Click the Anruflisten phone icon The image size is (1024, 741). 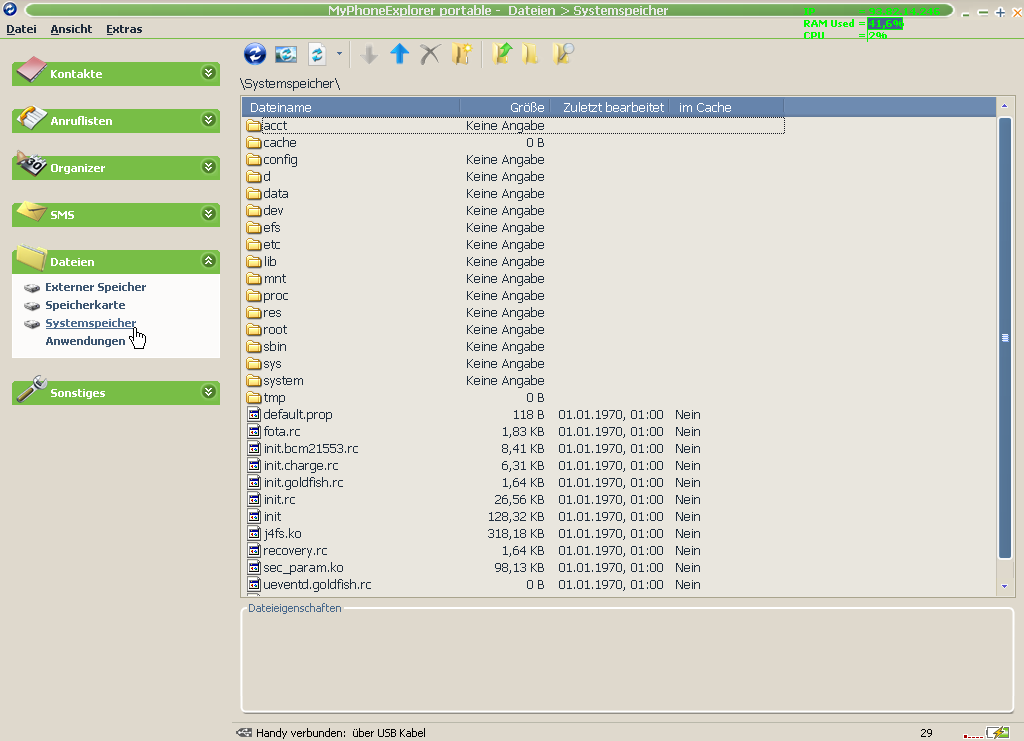click(x=31, y=118)
